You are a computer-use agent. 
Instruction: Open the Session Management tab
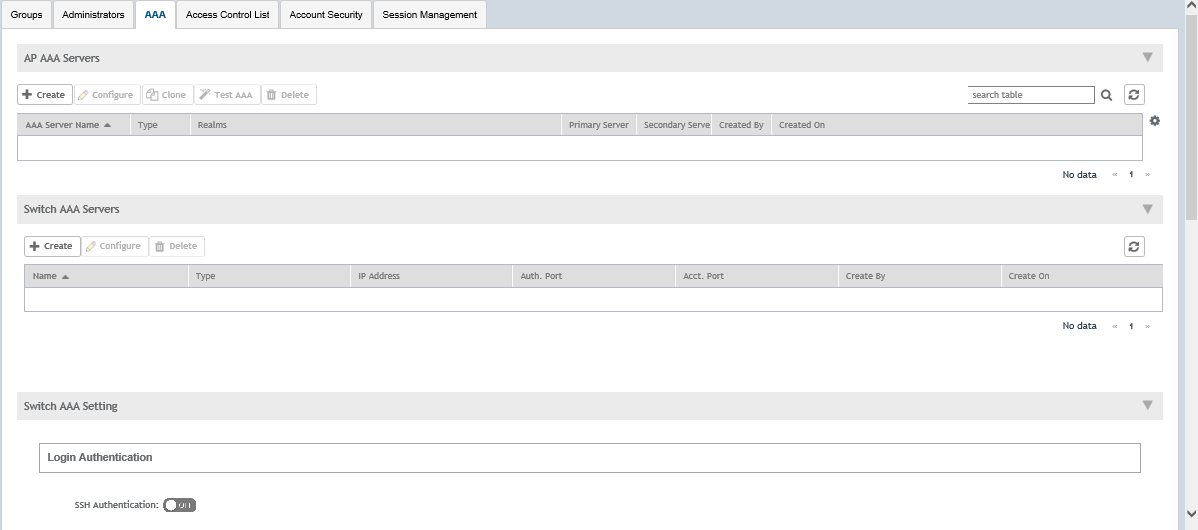[x=430, y=15]
